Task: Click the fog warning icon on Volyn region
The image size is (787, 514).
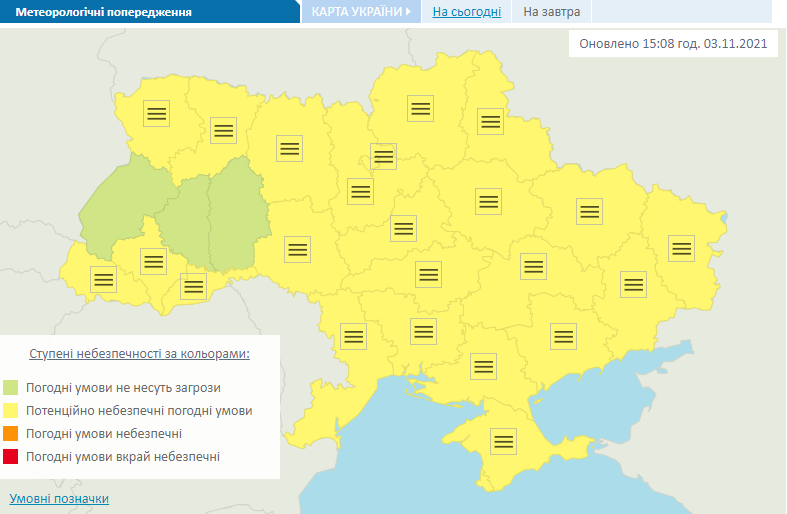Action: point(156,113)
